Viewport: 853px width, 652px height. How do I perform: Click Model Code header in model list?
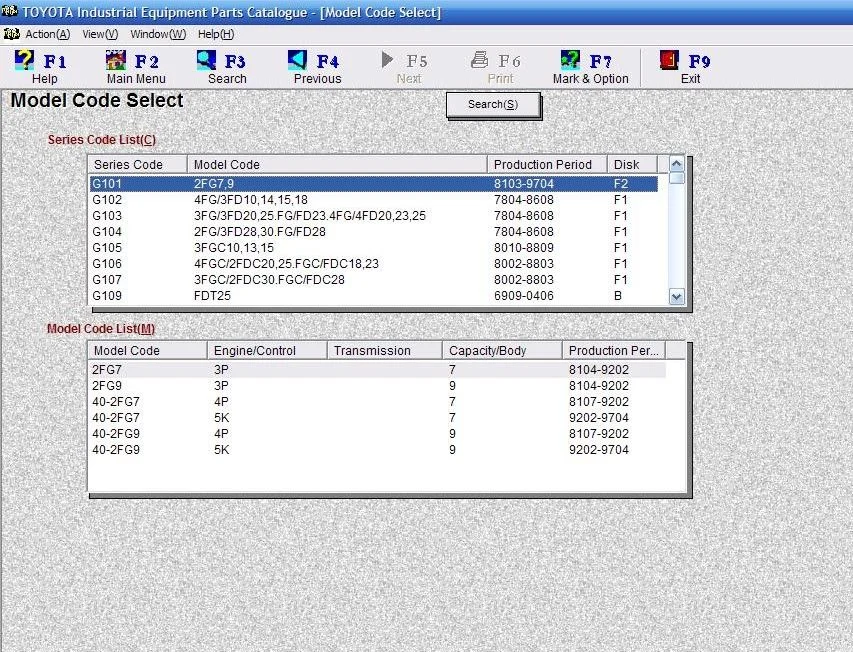pos(147,351)
